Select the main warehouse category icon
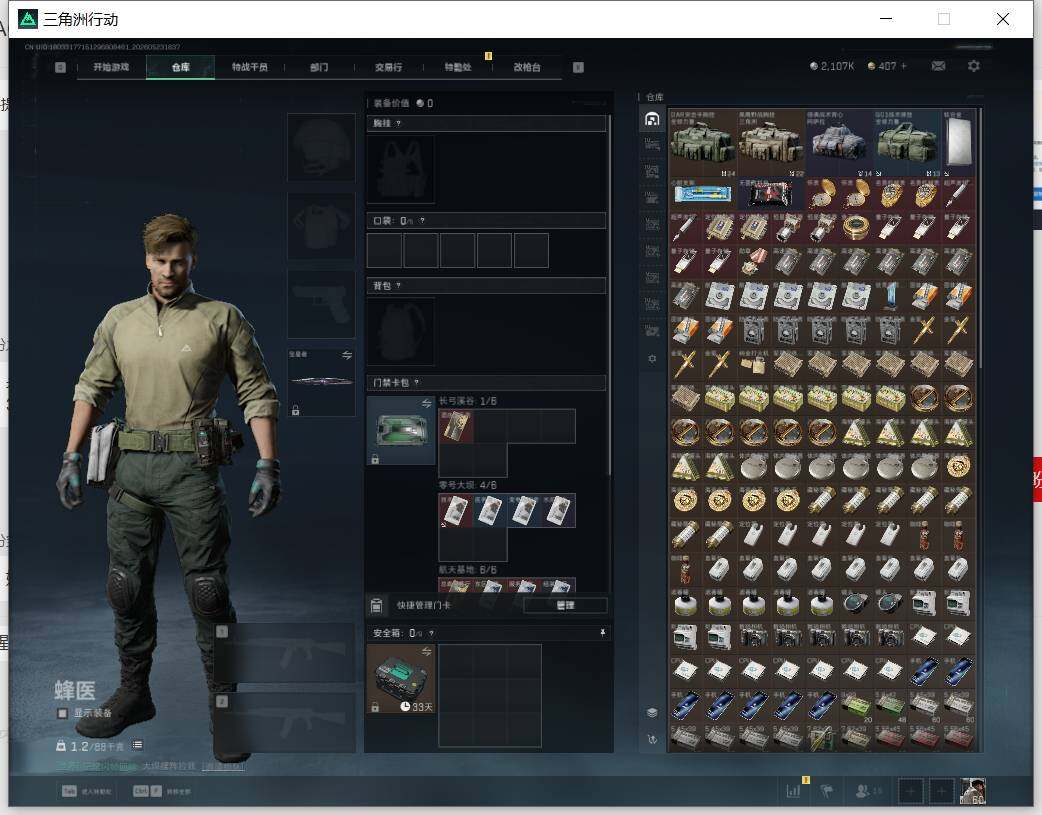 pyautogui.click(x=652, y=119)
